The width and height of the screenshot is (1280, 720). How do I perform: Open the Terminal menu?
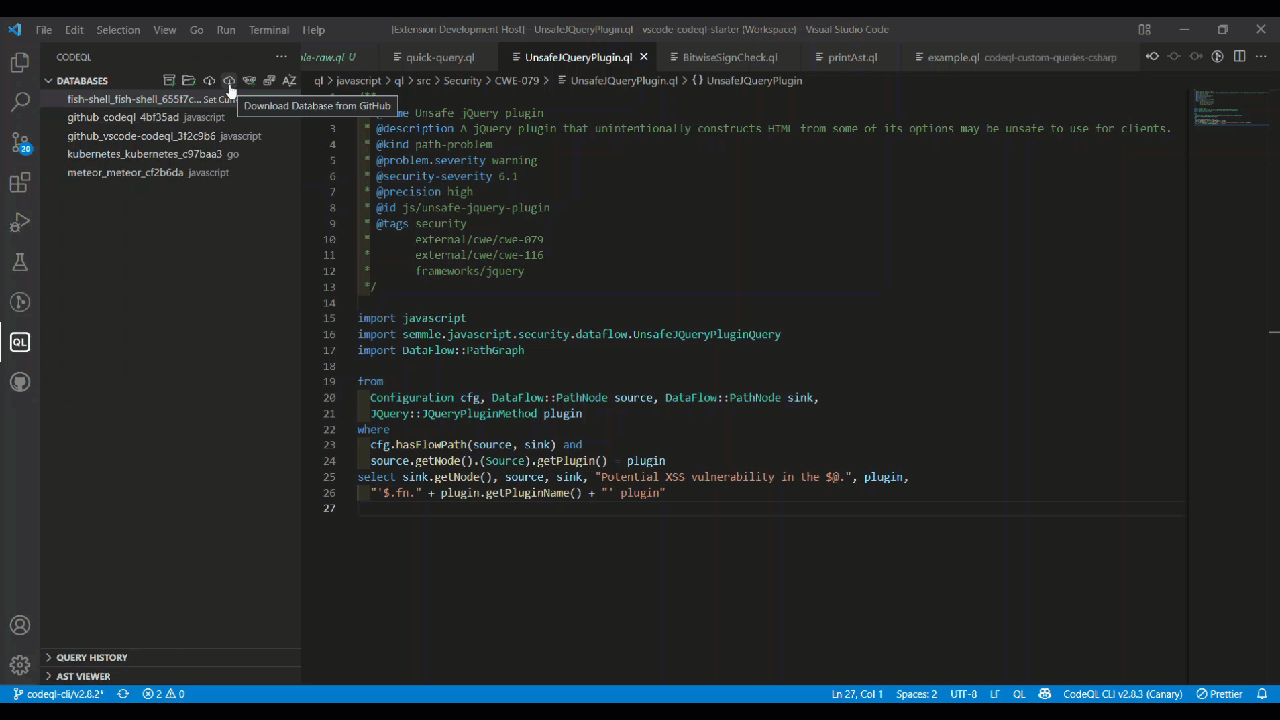click(269, 30)
